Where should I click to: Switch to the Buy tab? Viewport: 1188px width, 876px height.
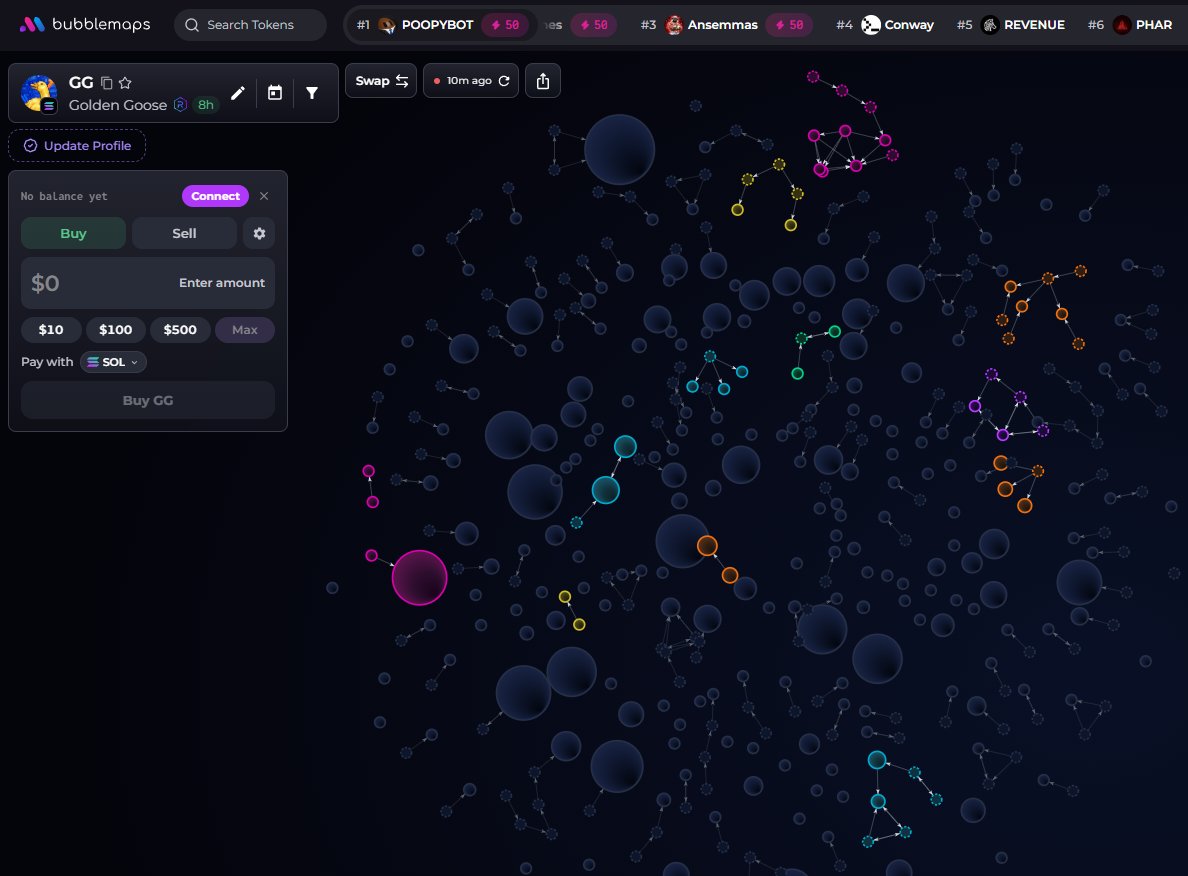coord(73,233)
